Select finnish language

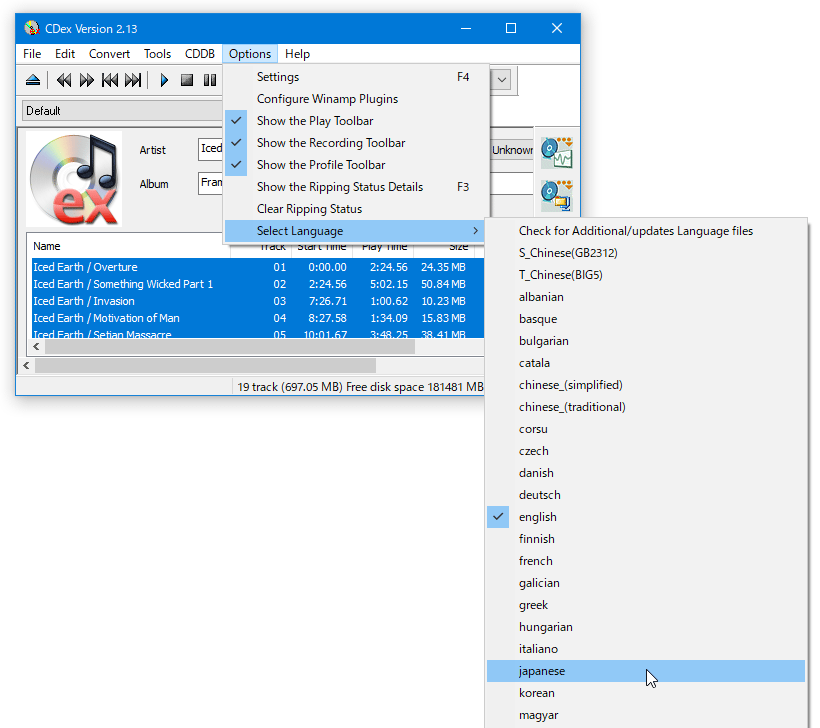coord(646,539)
